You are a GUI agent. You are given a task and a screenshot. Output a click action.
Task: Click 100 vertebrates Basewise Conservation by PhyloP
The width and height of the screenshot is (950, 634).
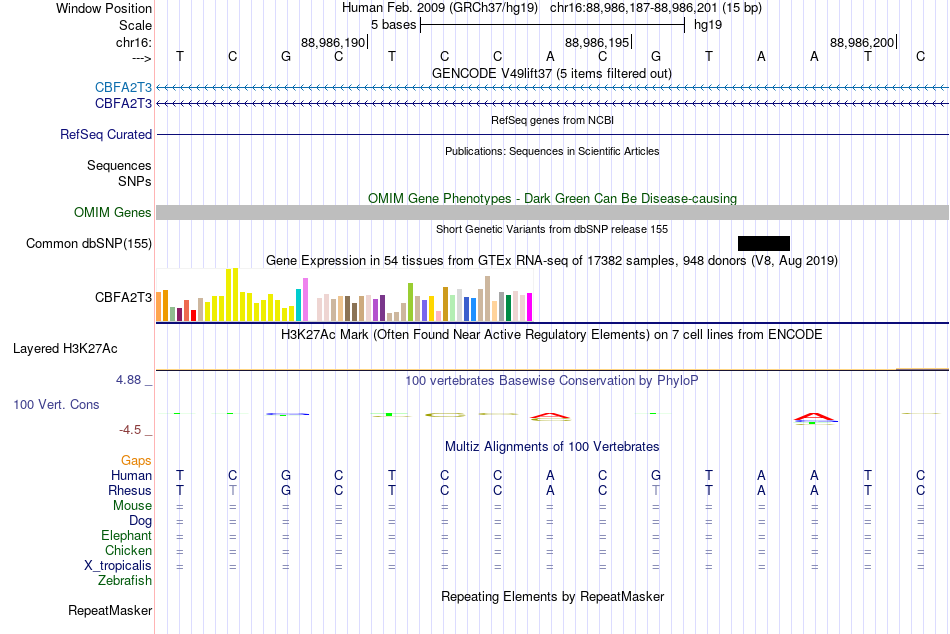pos(552,381)
